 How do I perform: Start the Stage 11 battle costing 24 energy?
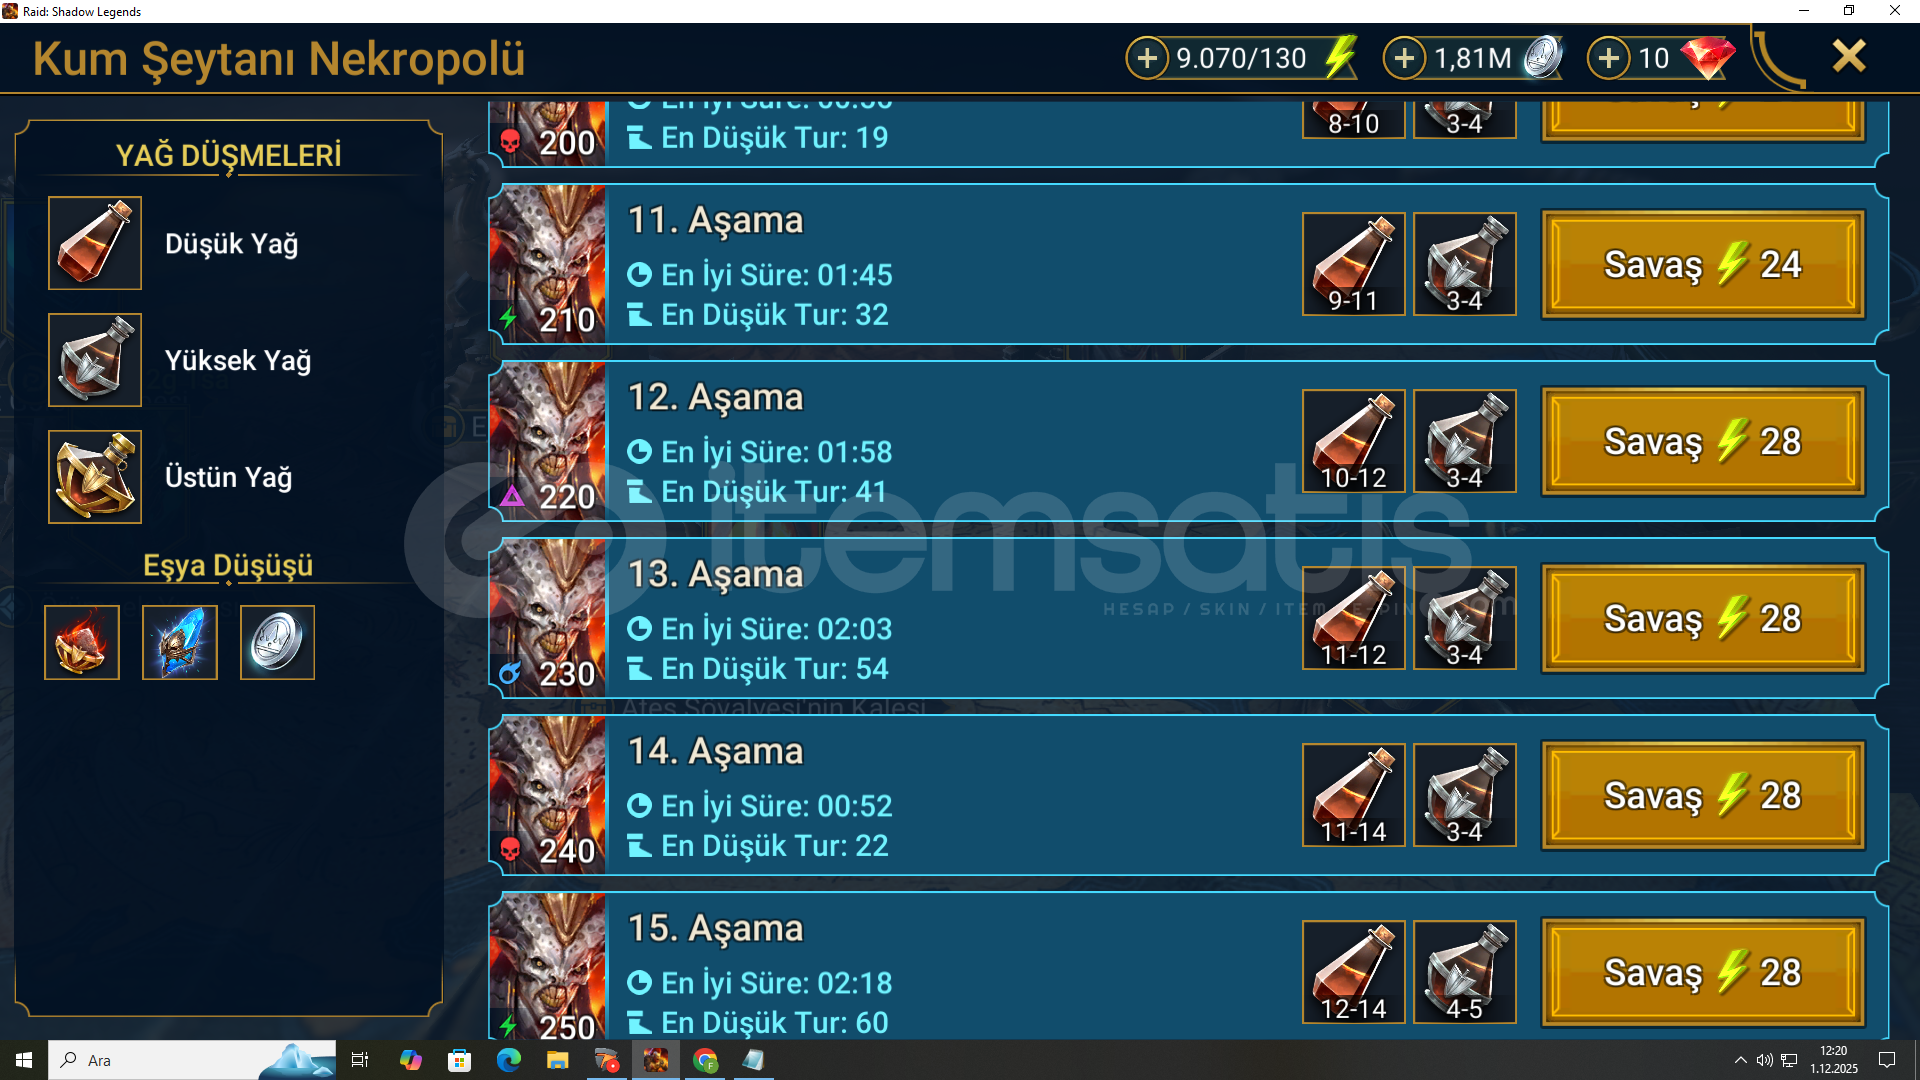click(x=1703, y=264)
